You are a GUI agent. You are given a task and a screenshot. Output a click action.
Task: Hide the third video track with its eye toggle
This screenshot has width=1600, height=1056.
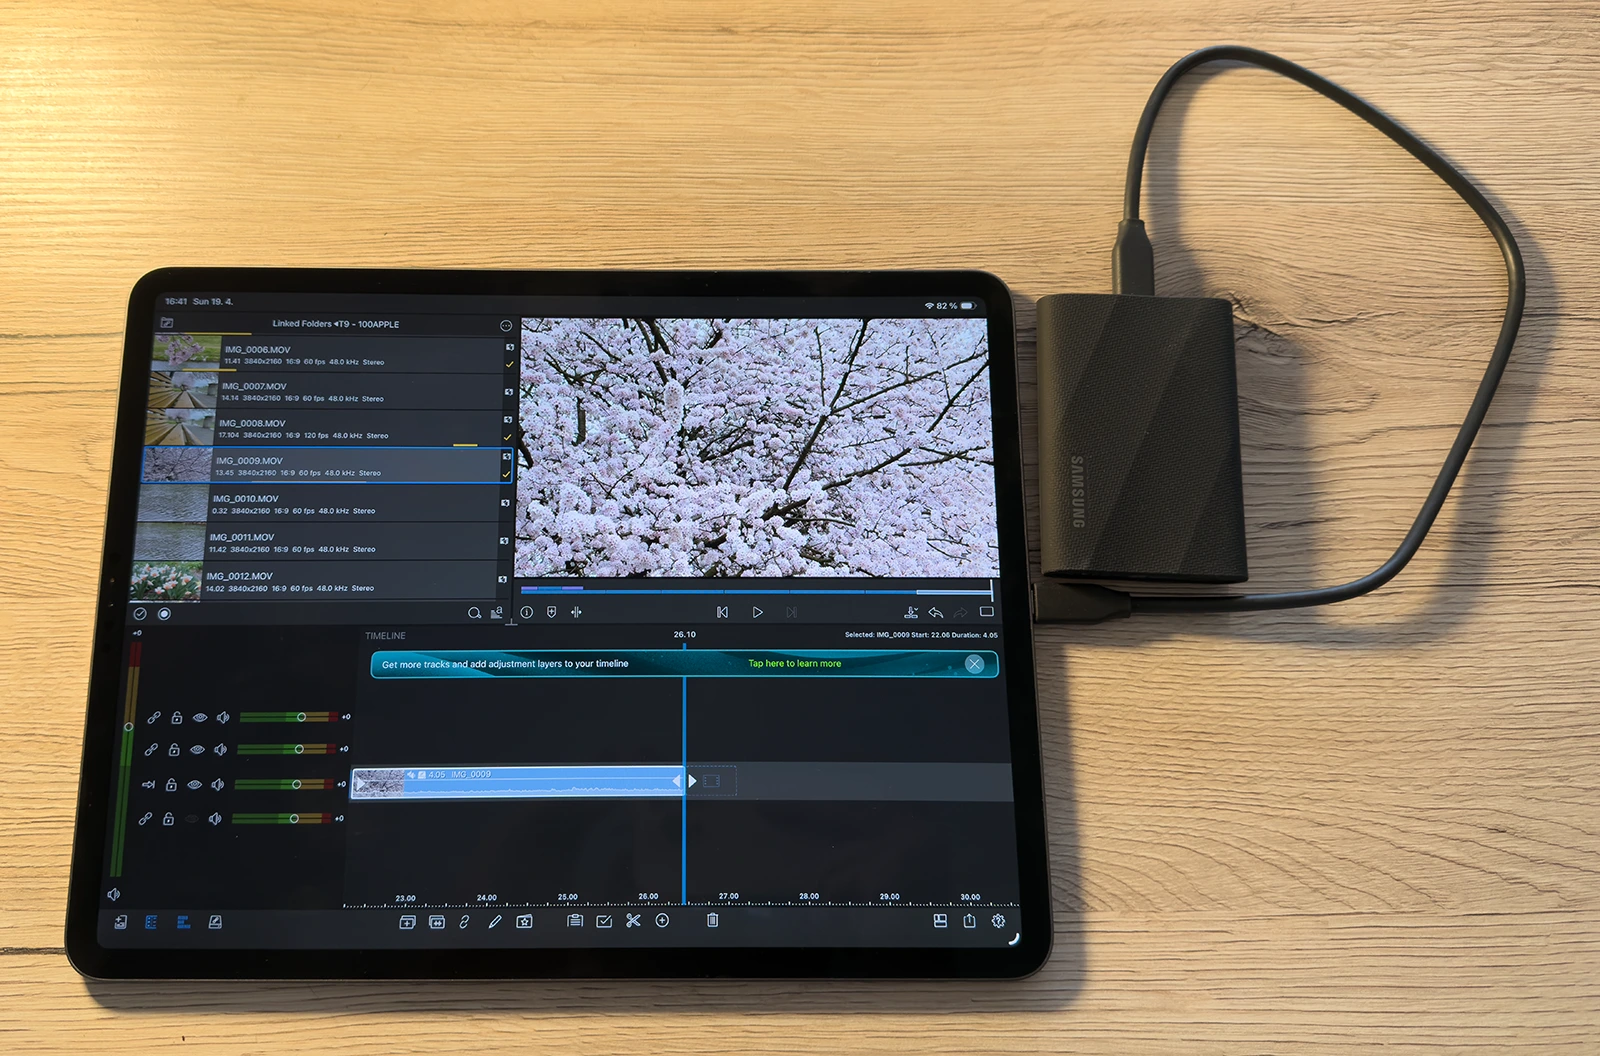[x=196, y=785]
